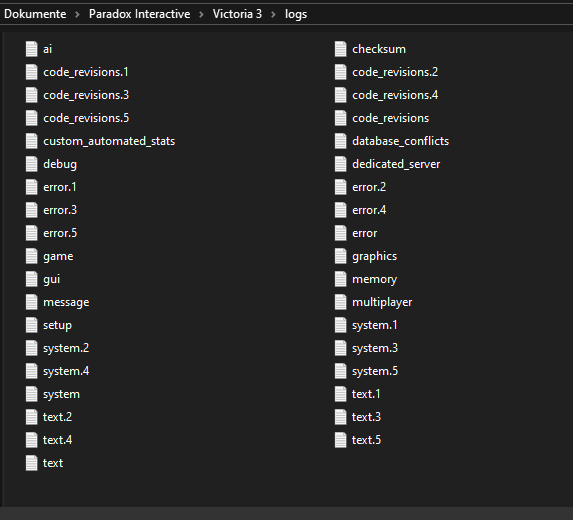
Task: Select the system.3 file name
Action: [375, 348]
